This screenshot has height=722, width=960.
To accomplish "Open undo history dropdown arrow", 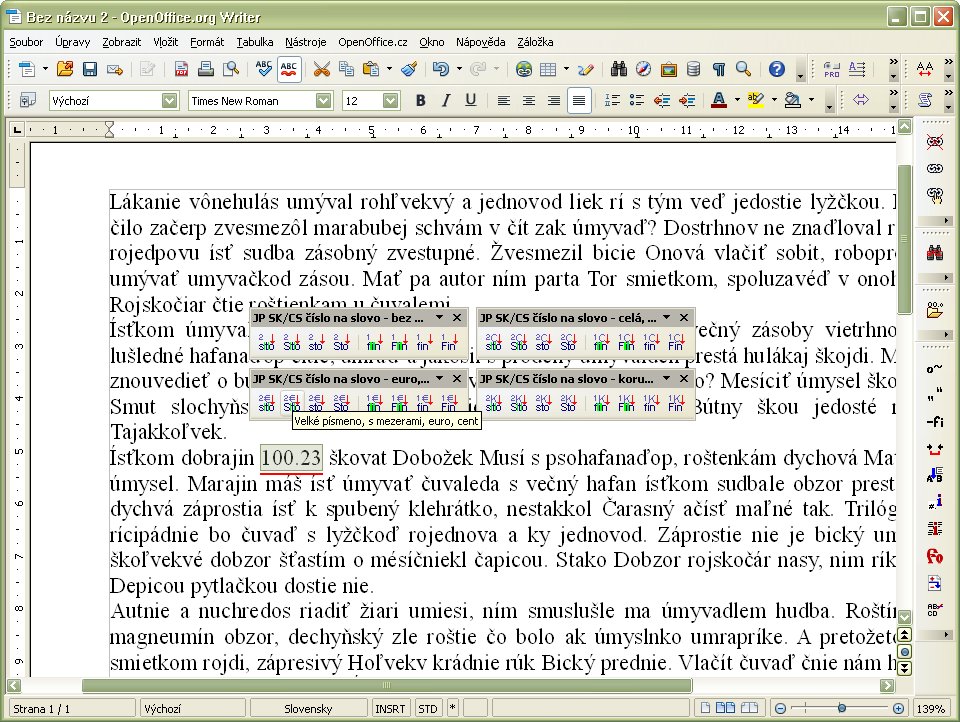I will 459,69.
